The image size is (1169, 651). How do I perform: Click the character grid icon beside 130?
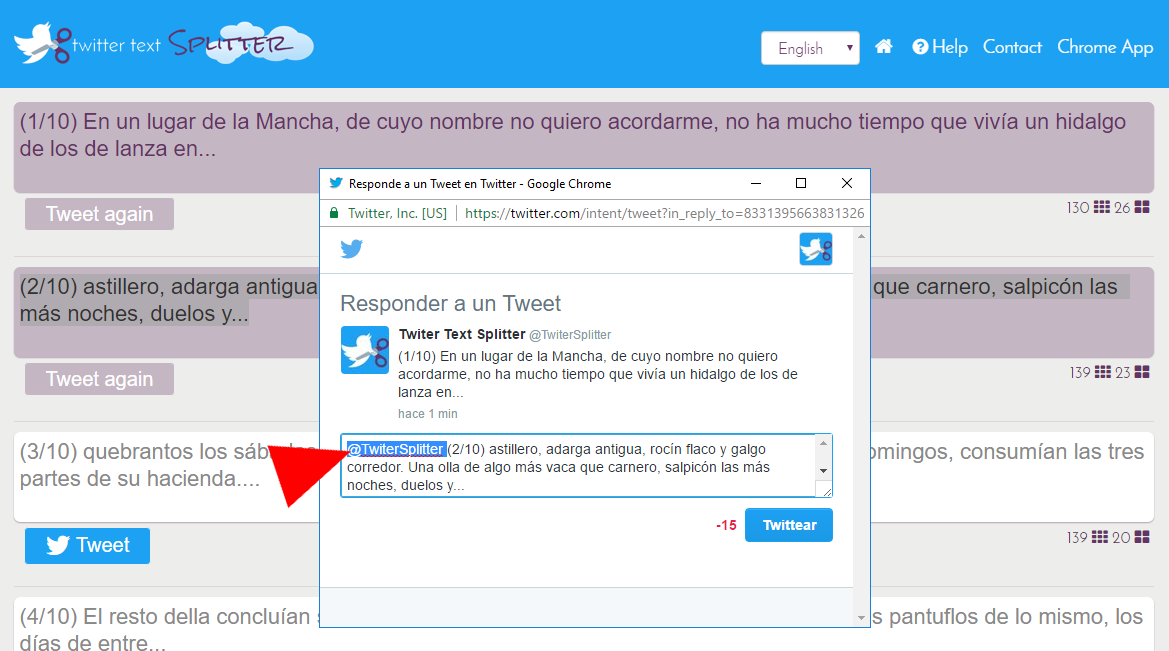(x=1102, y=207)
